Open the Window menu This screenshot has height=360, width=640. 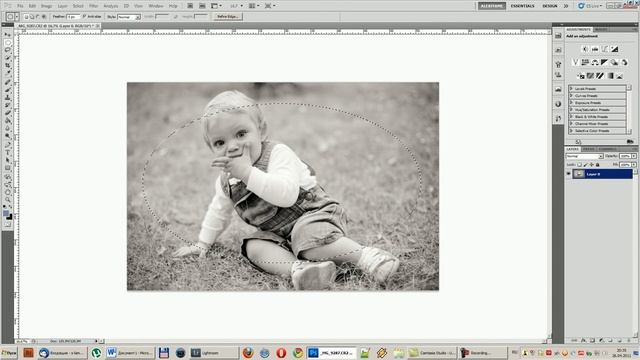(156, 6)
